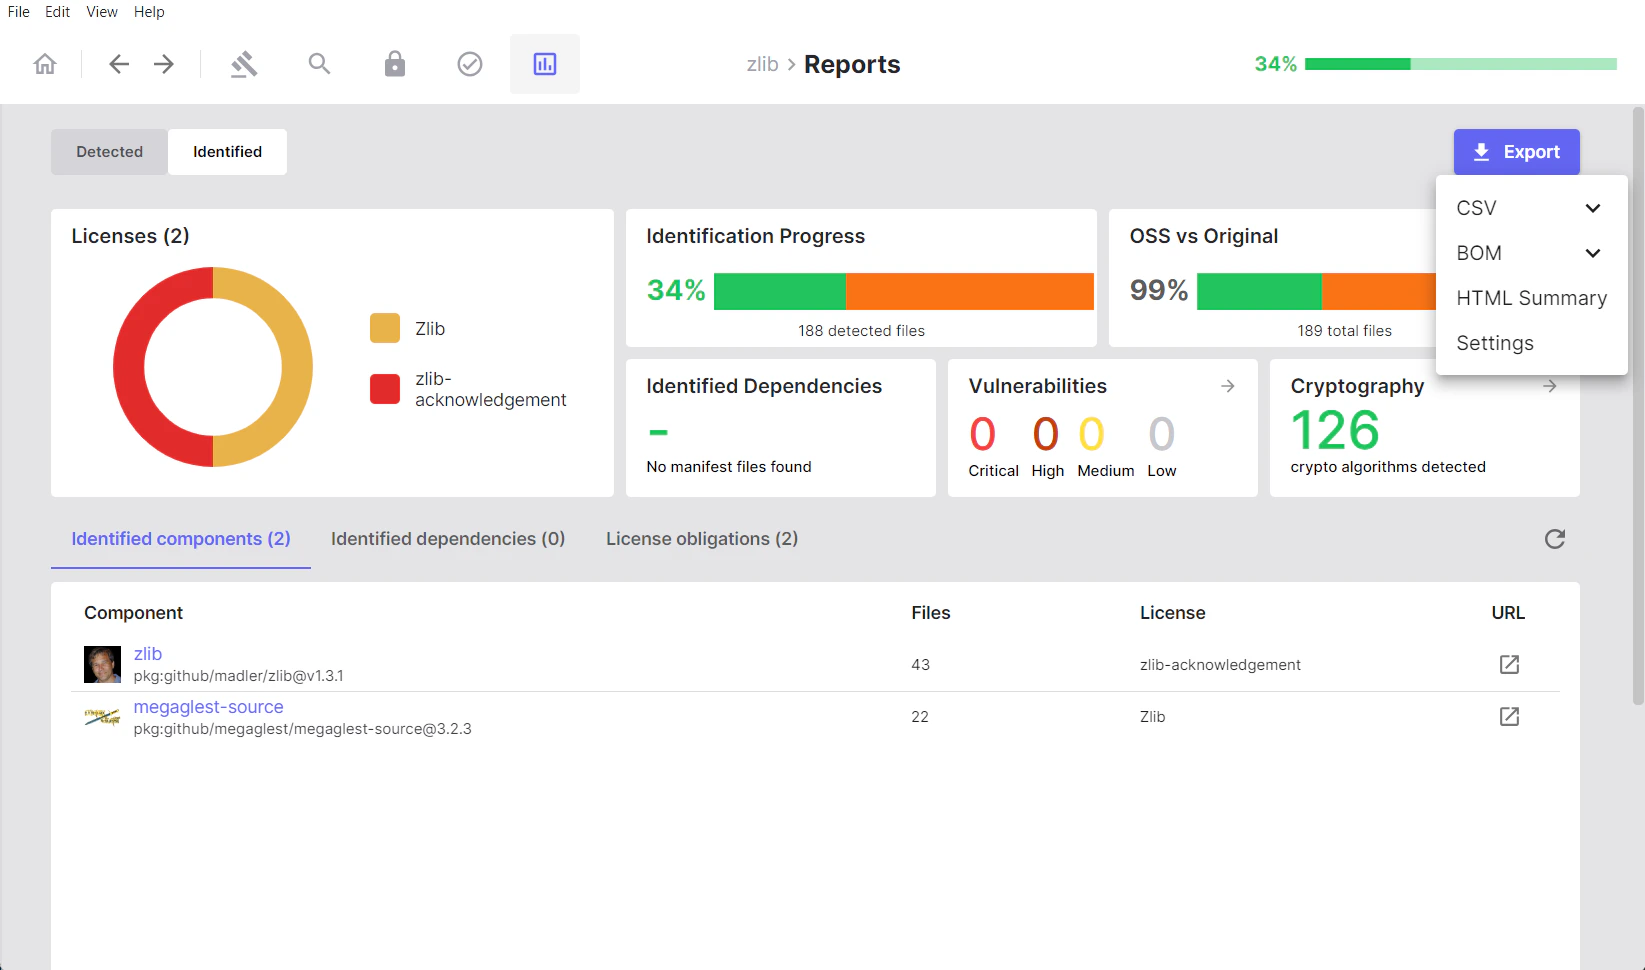Image resolution: width=1645 pixels, height=970 pixels.
Task: Click the files count 43
Action: pyautogui.click(x=920, y=665)
